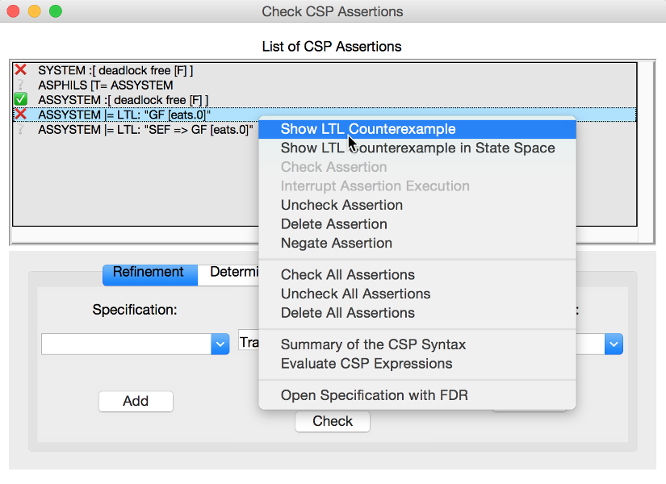Click Negate Assertion menu entry

[336, 243]
